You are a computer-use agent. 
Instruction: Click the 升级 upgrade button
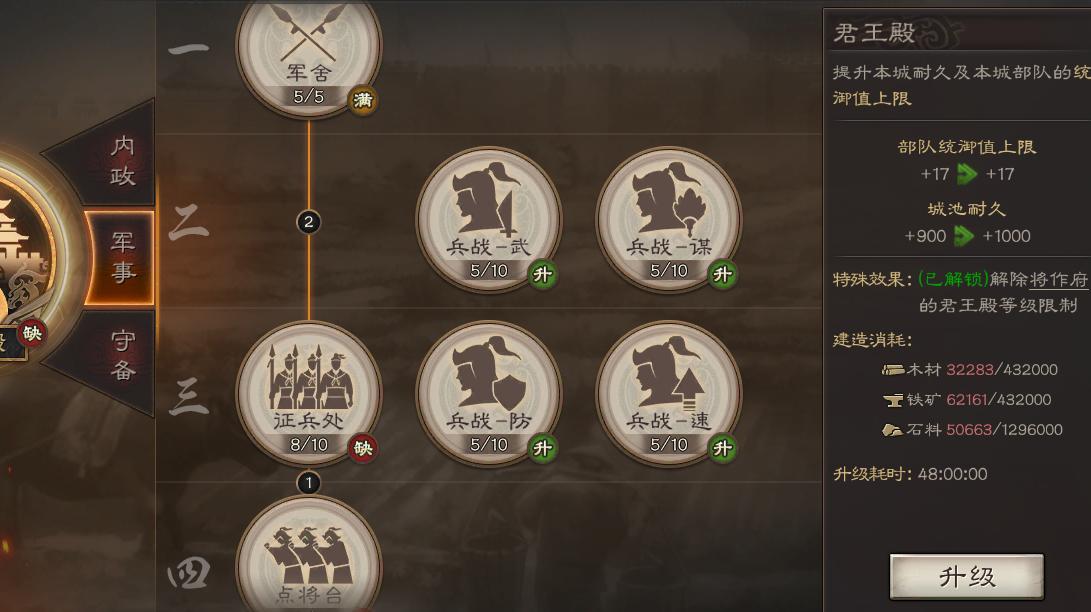[x=966, y=577]
